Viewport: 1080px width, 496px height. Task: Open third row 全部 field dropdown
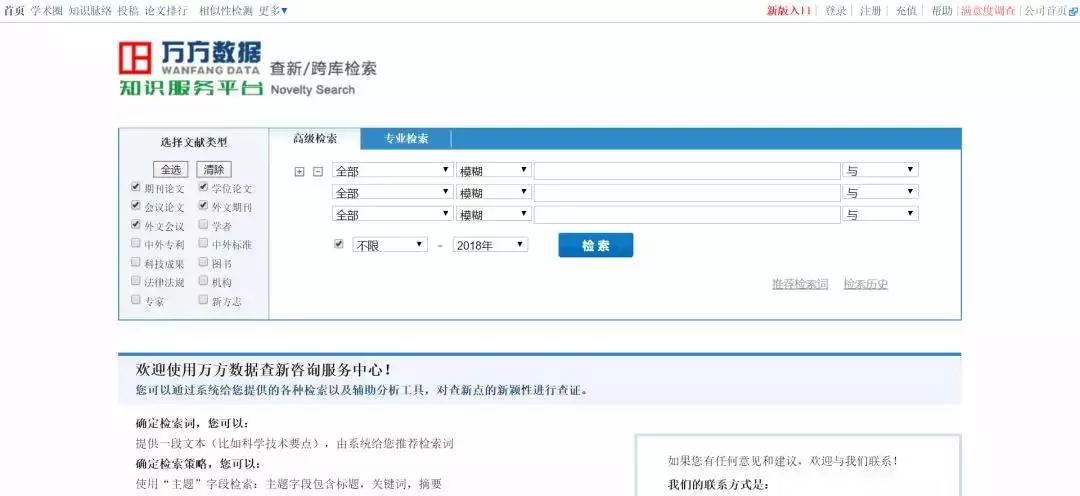[x=393, y=214]
